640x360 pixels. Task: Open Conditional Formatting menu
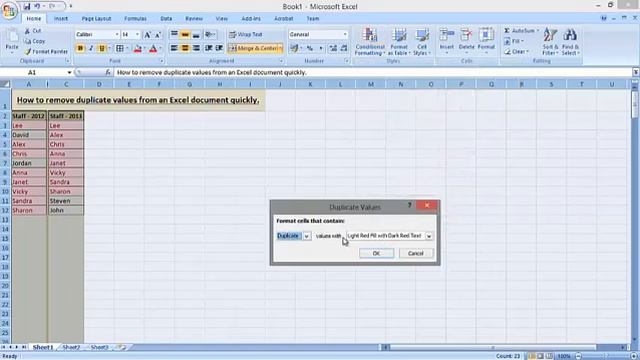370,42
